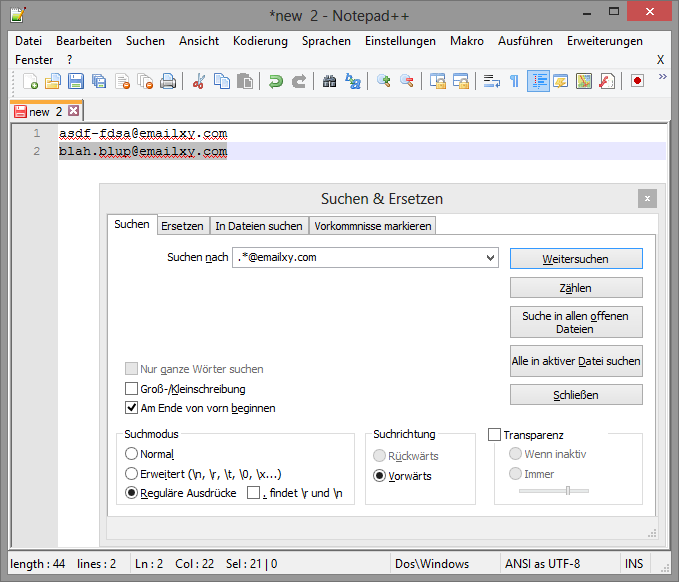
Task: Click the red Record macro icon
Action: point(637,81)
